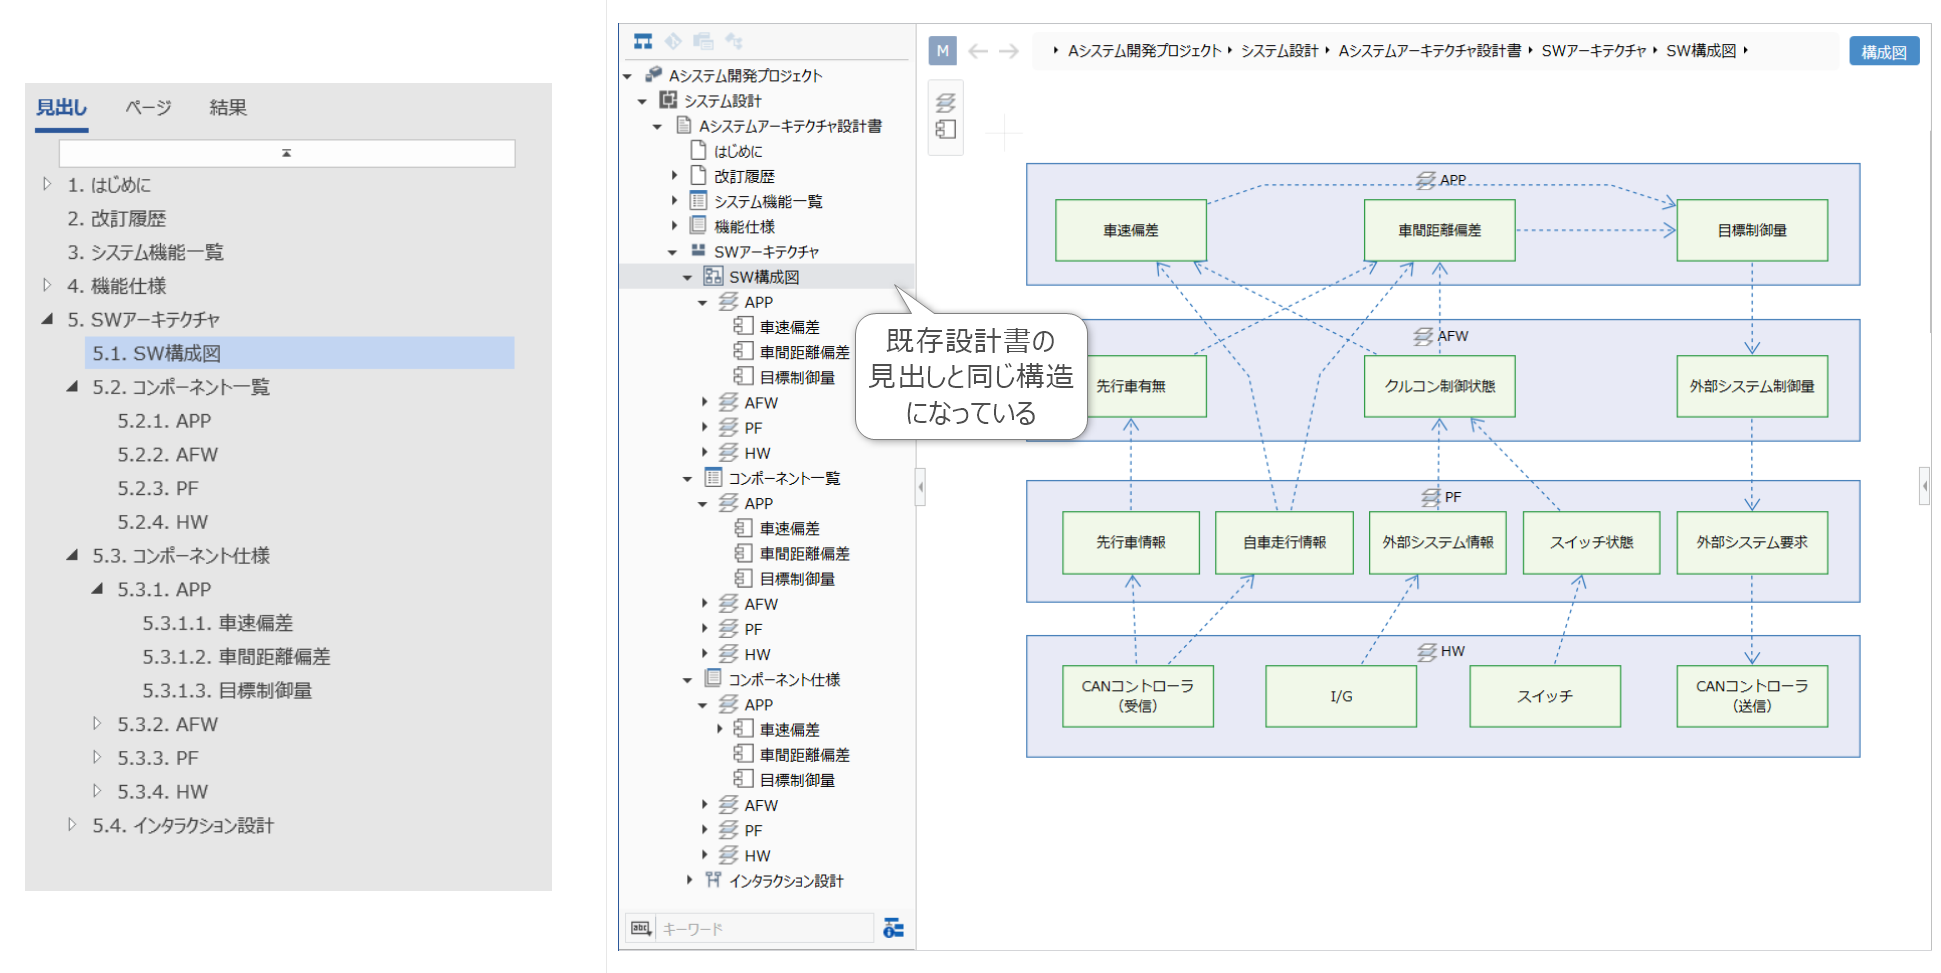Click the page icon next to はじめに
The image size is (1941, 973).
[x=699, y=150]
